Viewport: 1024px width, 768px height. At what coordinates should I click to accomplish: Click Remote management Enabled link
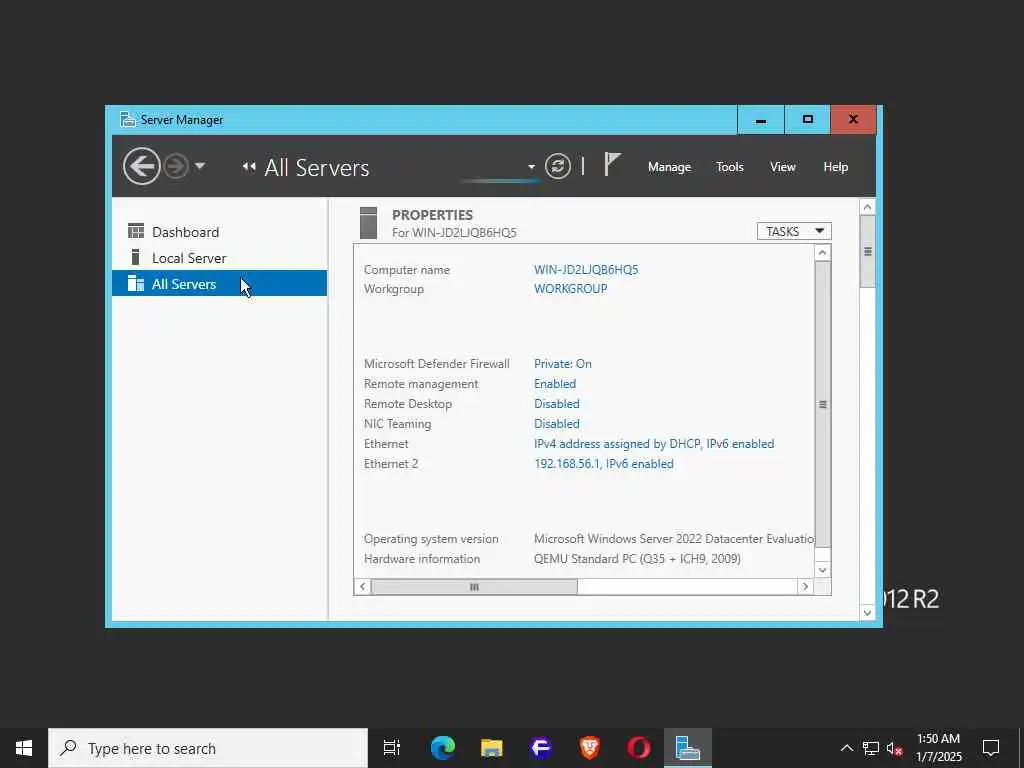pos(554,384)
